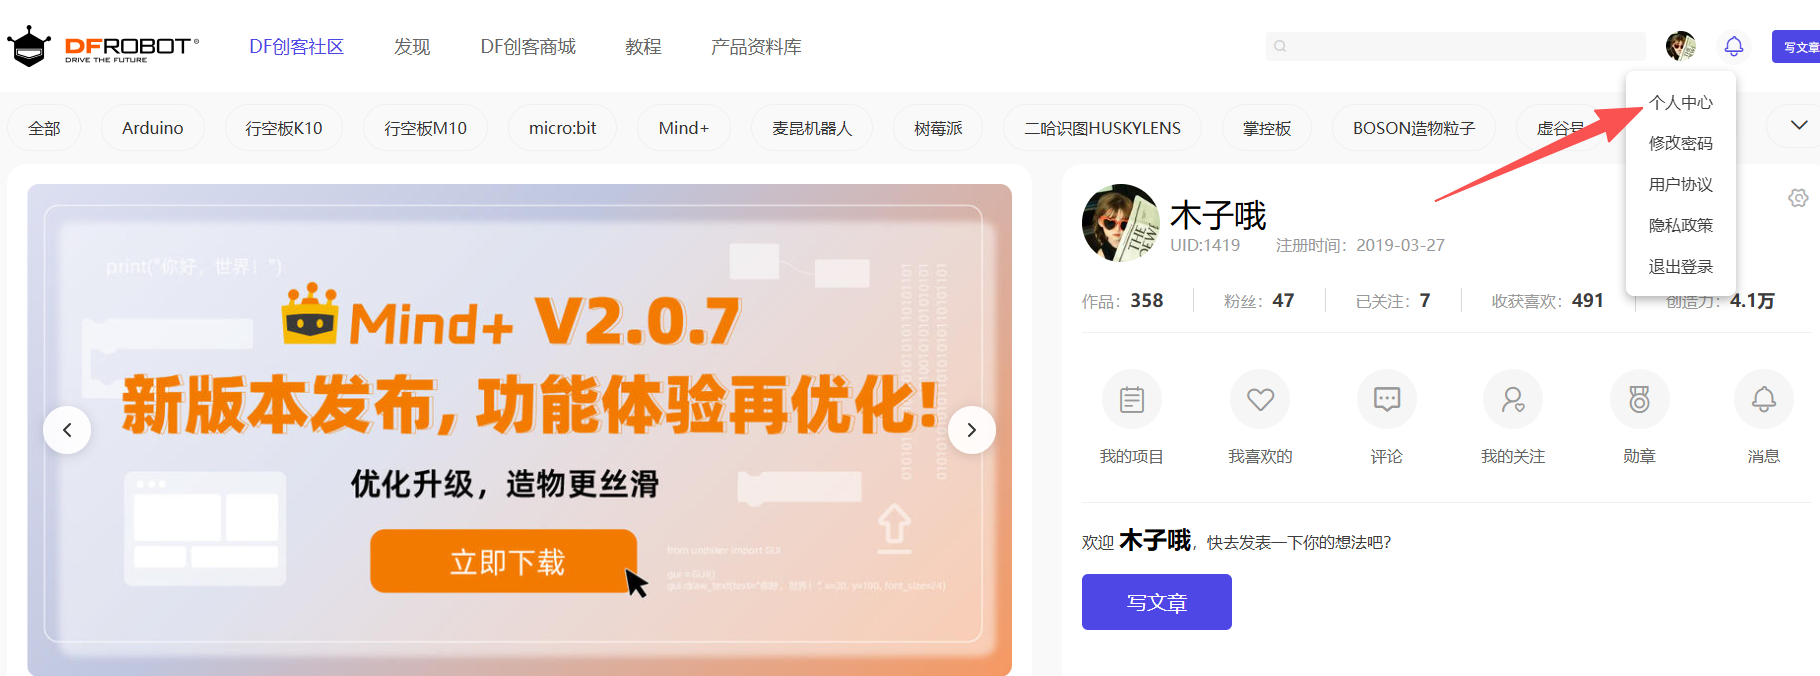Select 掌控板 category chip
The height and width of the screenshot is (676, 1820).
click(1267, 128)
